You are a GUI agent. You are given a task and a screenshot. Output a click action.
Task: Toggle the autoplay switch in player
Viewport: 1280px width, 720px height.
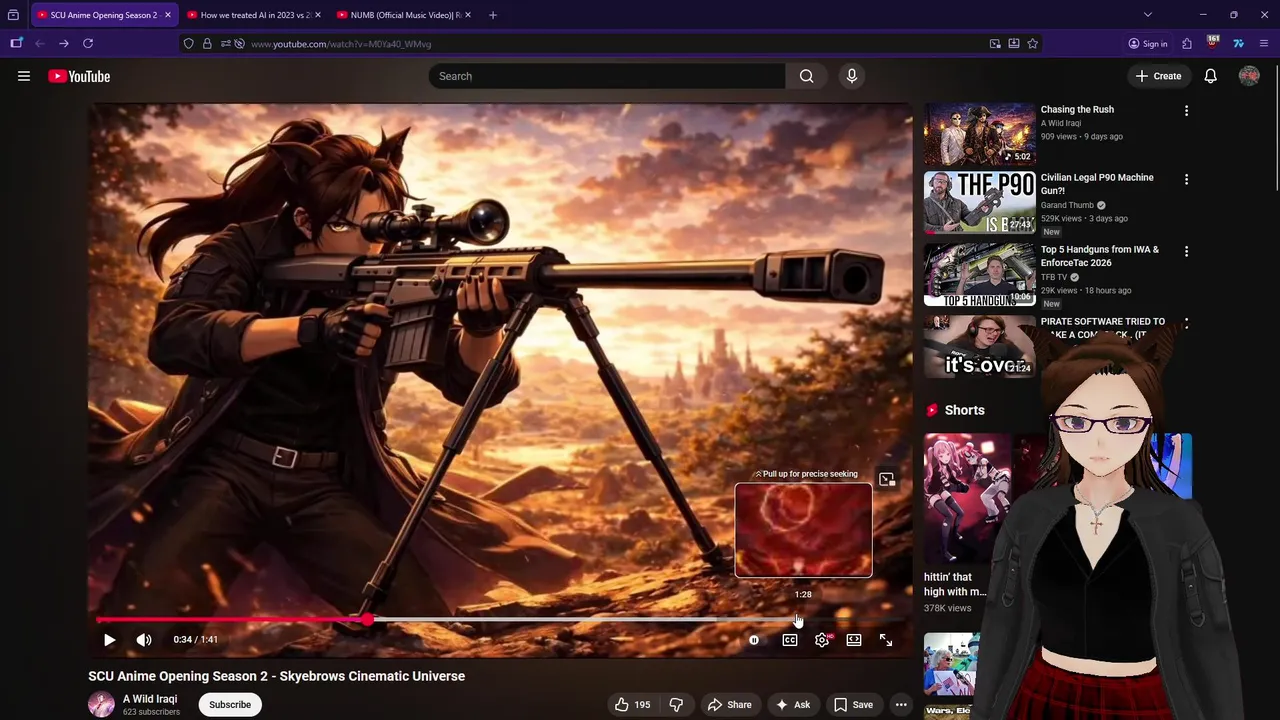754,640
